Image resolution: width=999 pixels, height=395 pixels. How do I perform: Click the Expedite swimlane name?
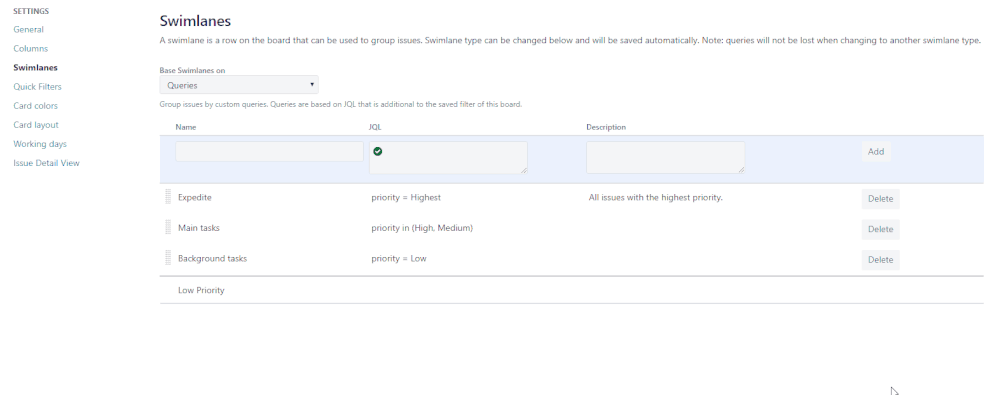click(x=195, y=198)
